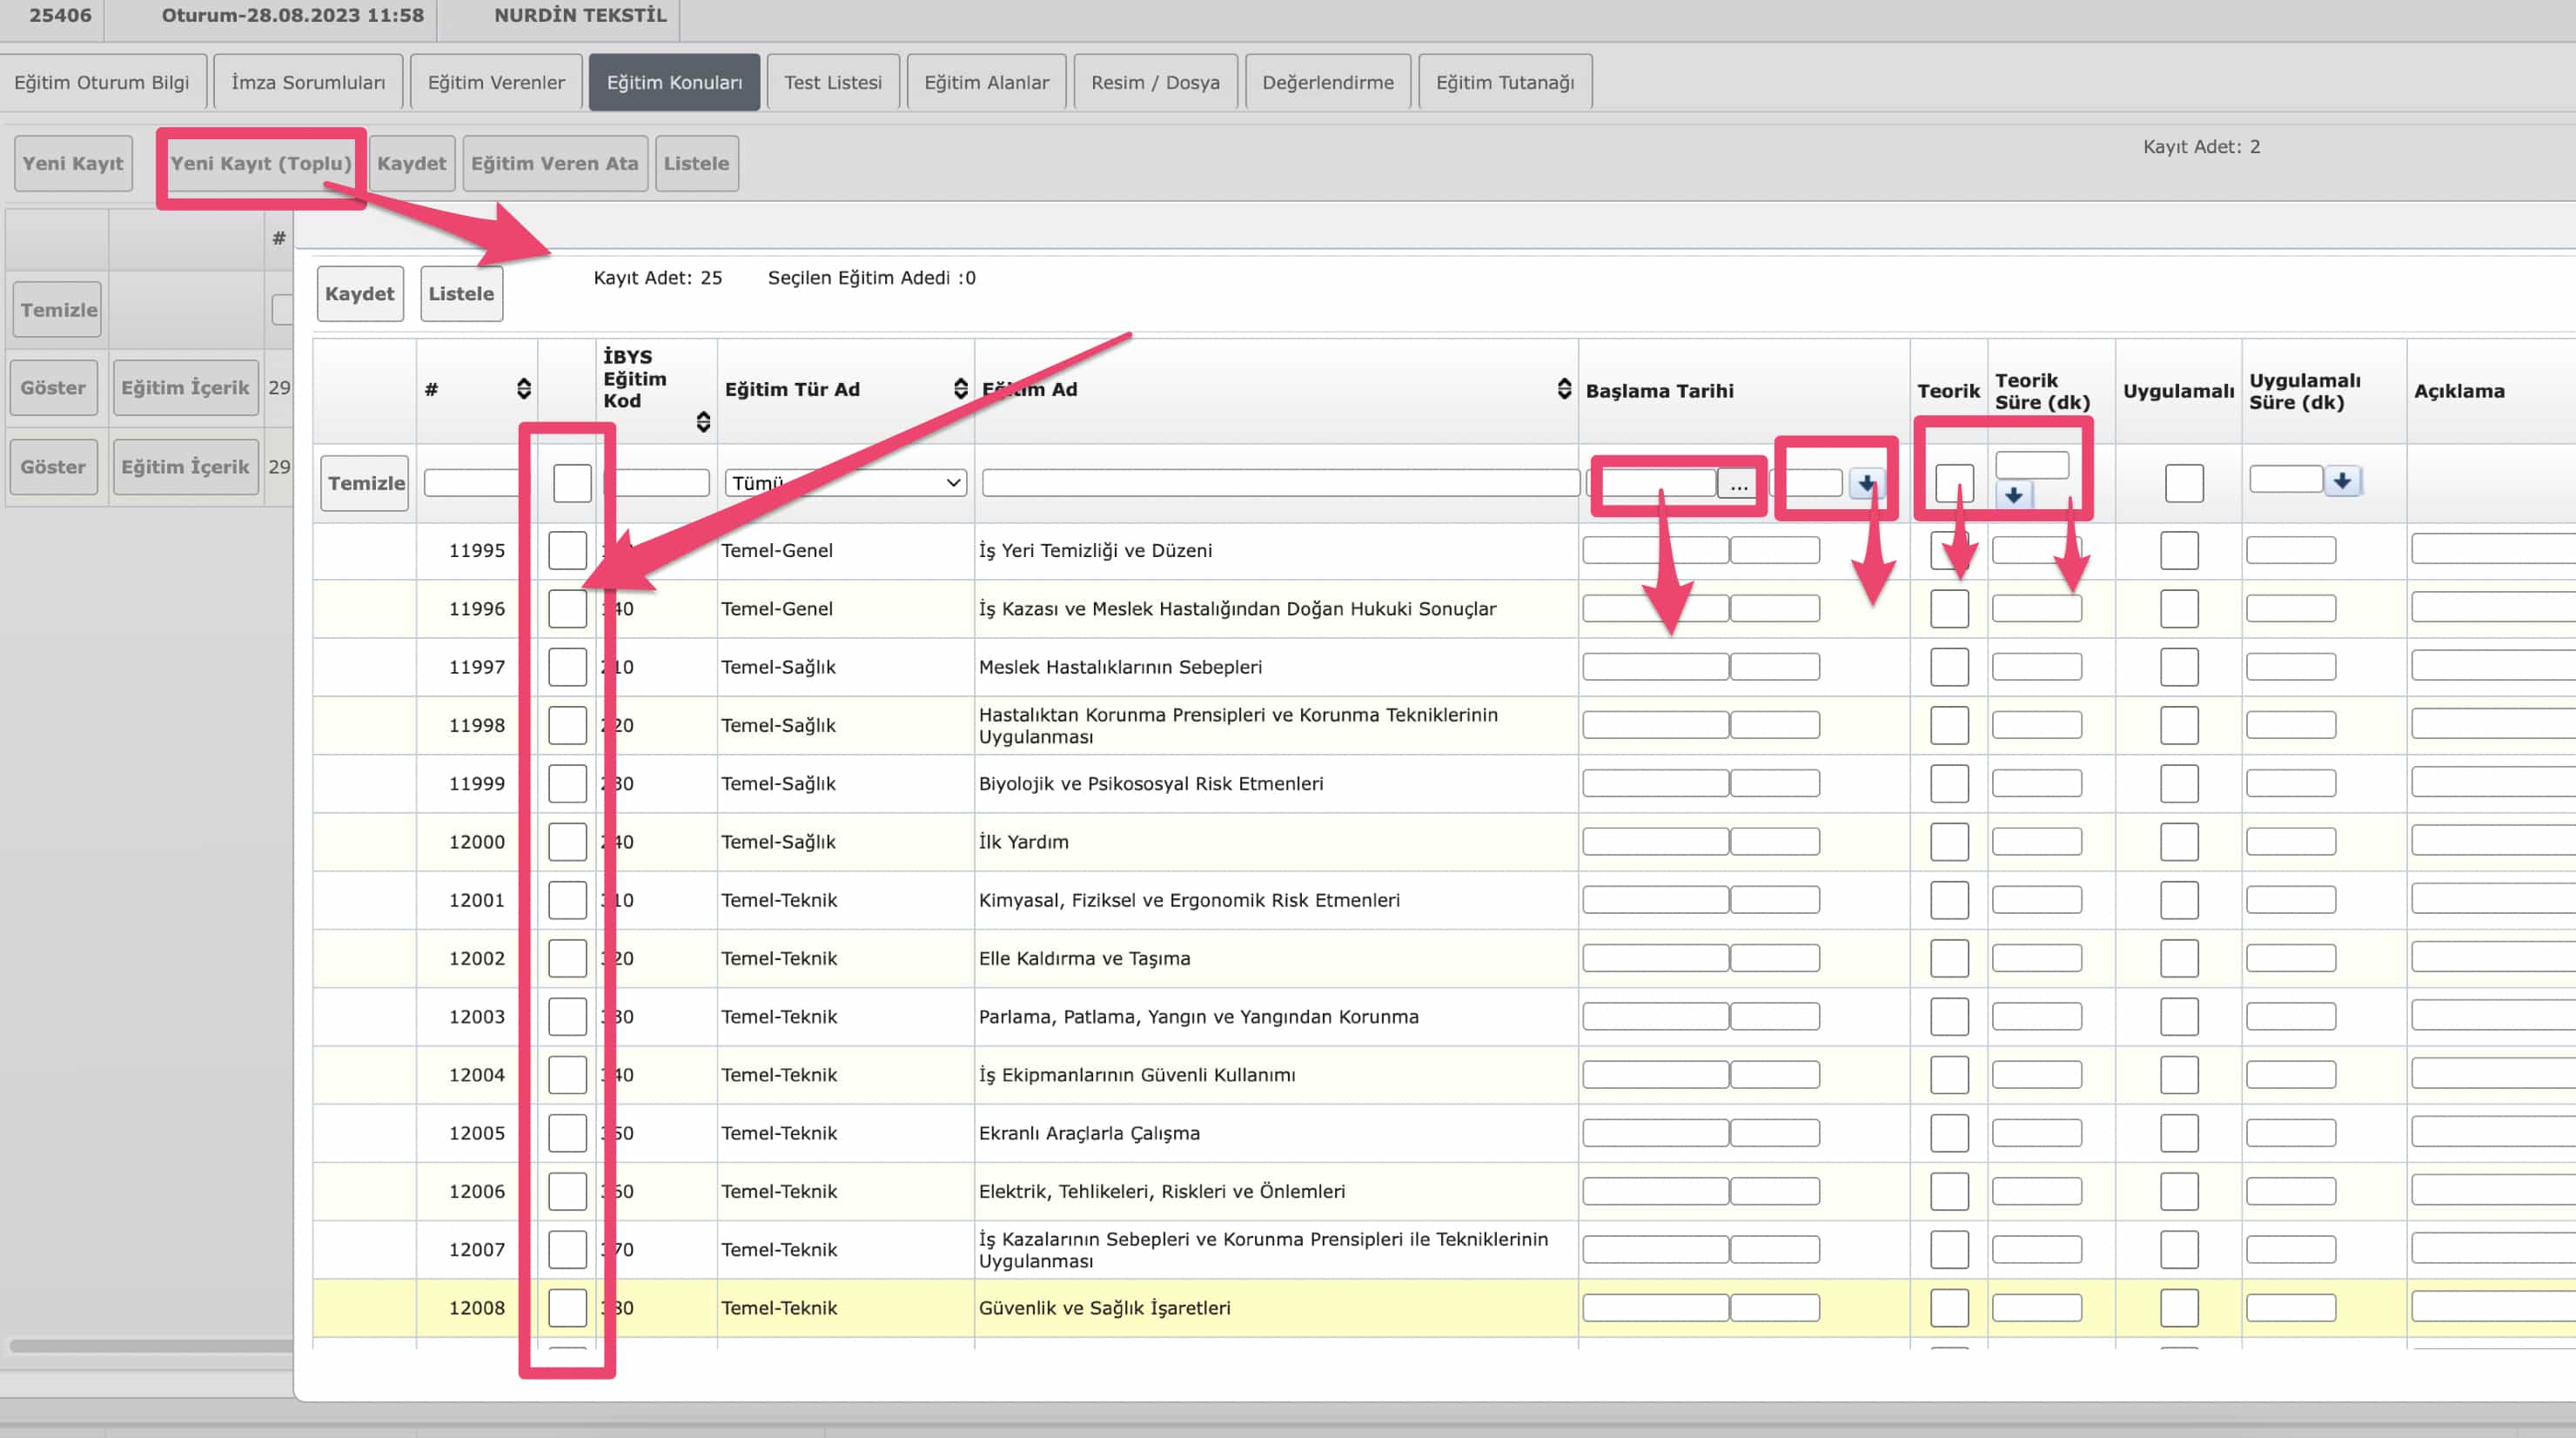2576x1438 pixels.
Task: Sort by Eğitim Ad column arrows
Action: coord(1564,389)
